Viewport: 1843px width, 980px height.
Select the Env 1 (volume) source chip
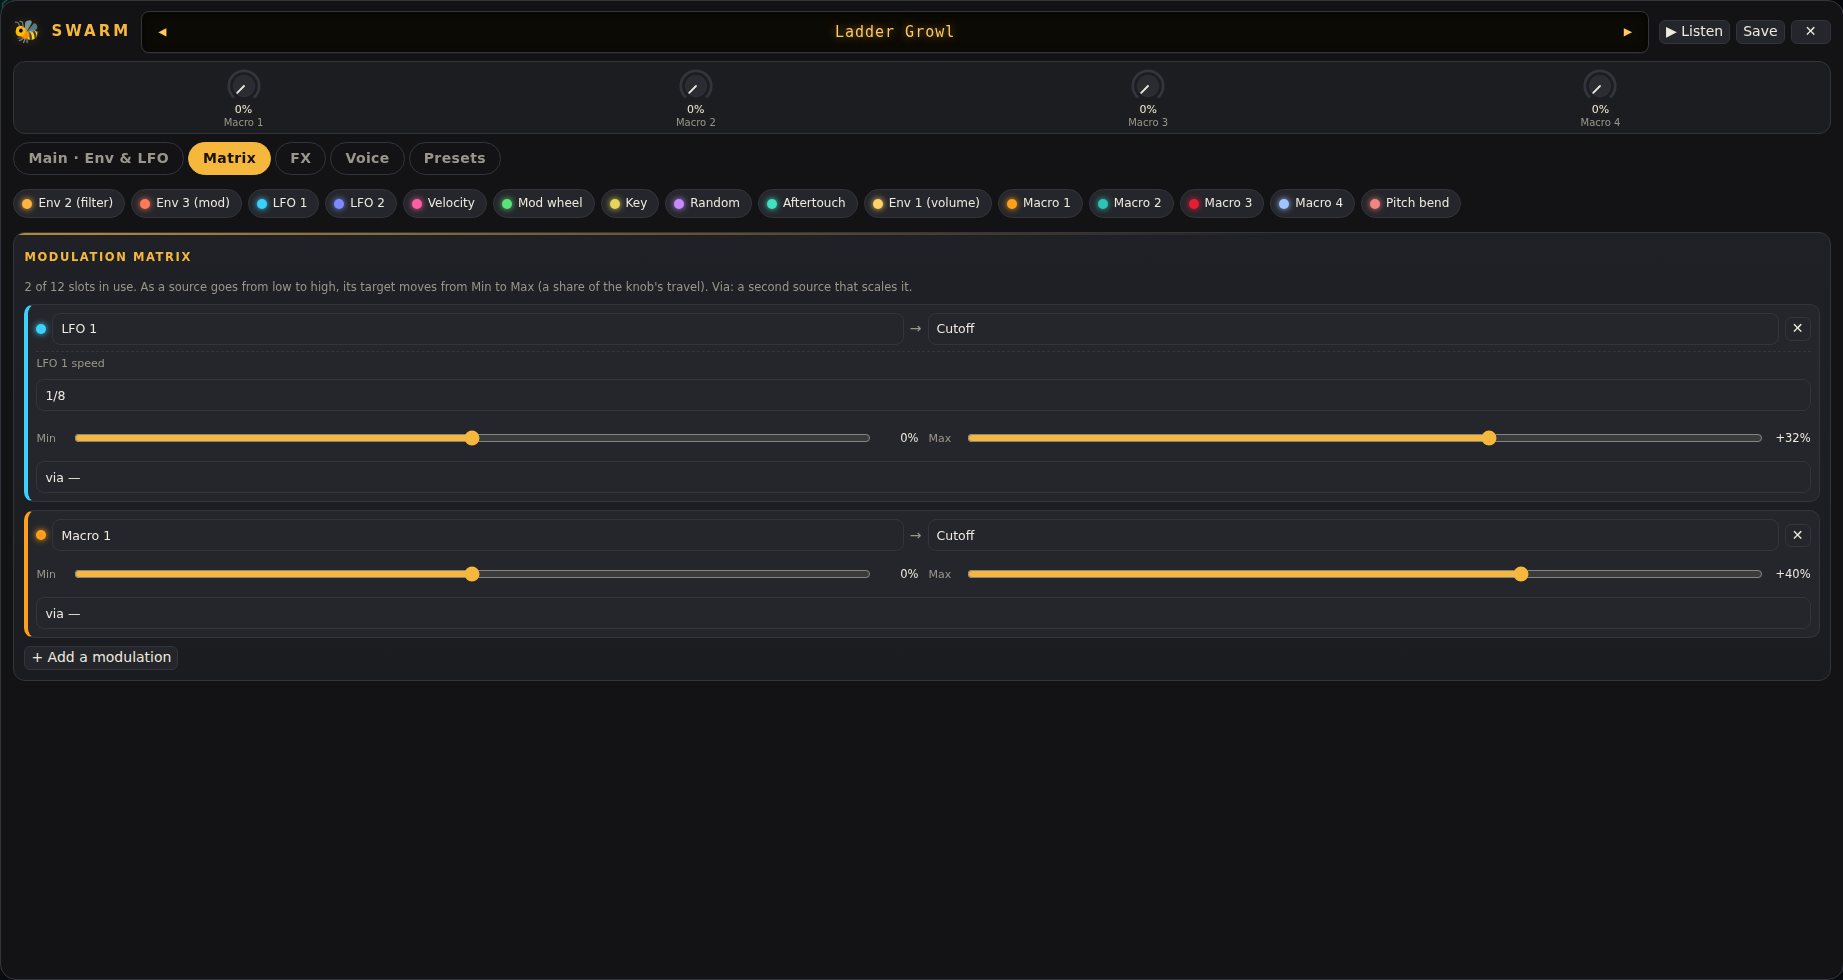[927, 203]
